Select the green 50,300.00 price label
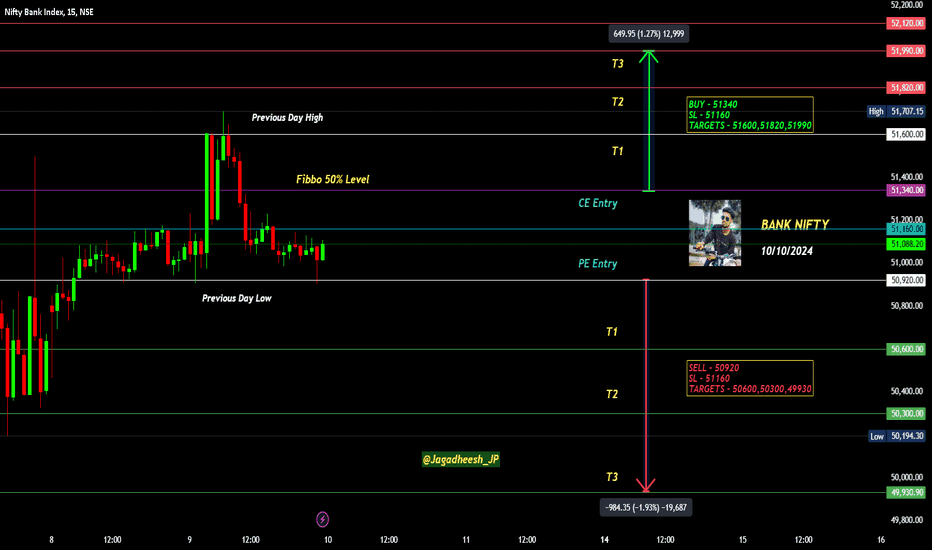The width and height of the screenshot is (932, 550). [906, 413]
